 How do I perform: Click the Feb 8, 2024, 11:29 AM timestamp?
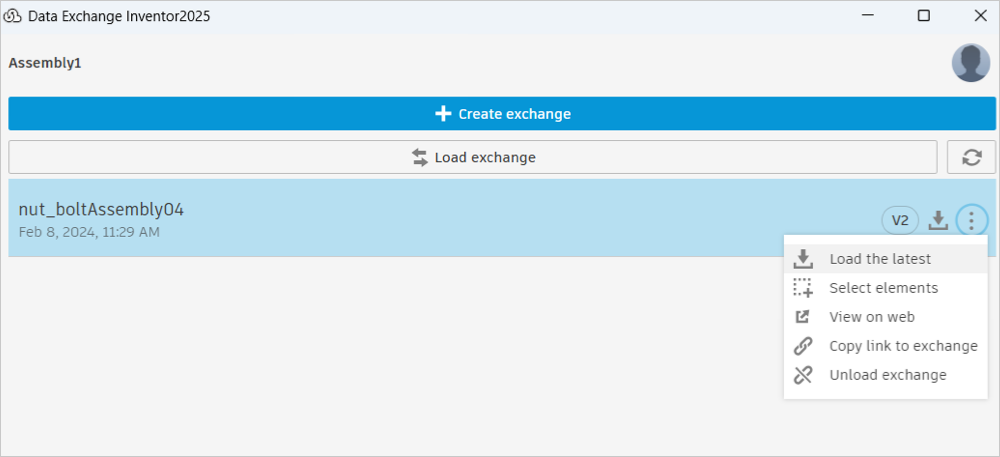coord(89,232)
